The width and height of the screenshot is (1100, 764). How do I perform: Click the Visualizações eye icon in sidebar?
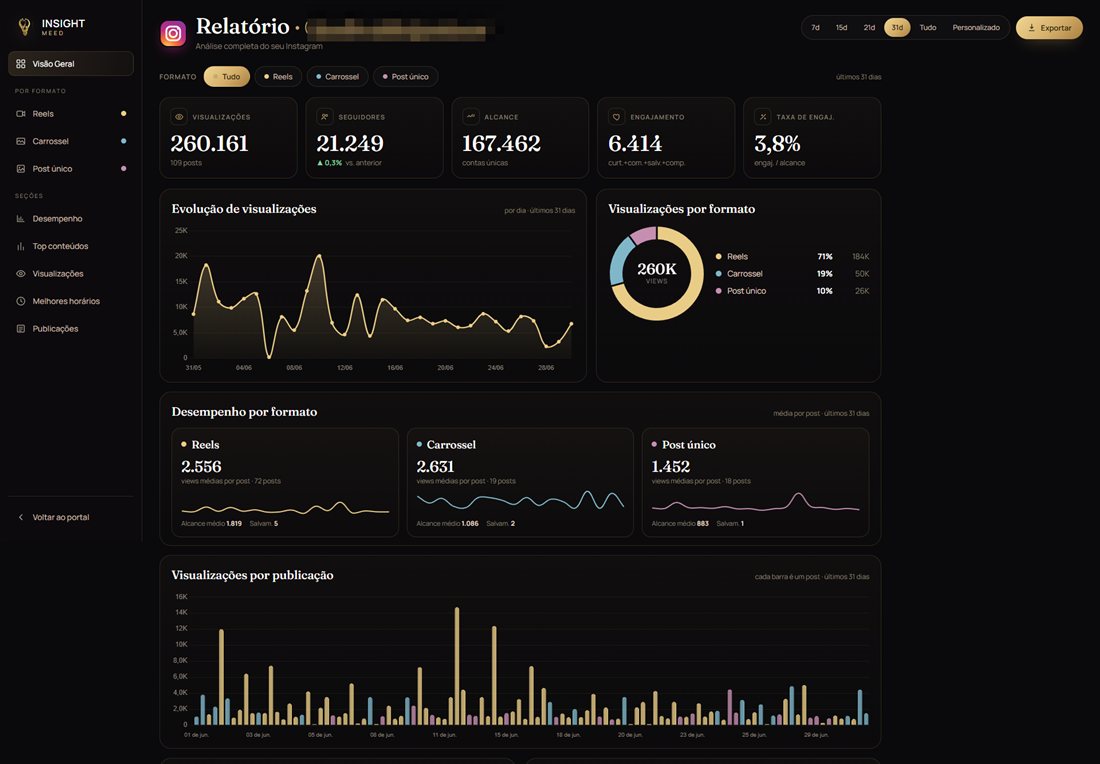point(21,274)
